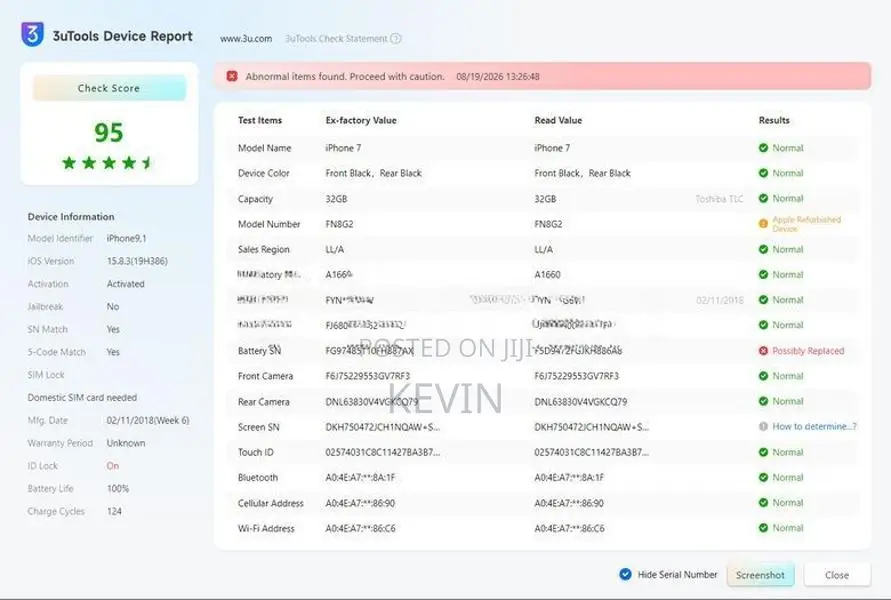Click the Screen SN row label
This screenshot has height=600, width=891.
(x=259, y=427)
